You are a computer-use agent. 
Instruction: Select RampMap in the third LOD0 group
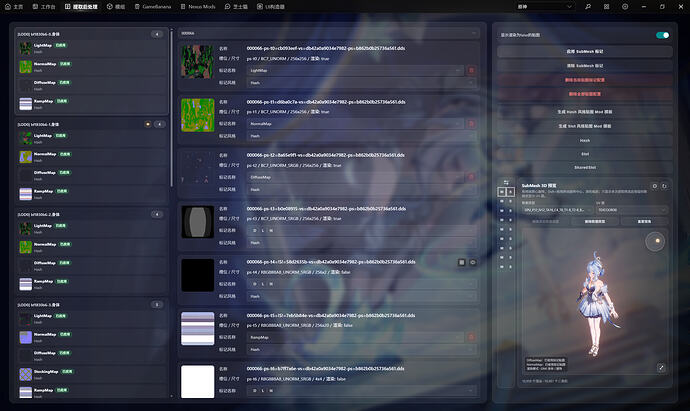click(x=92, y=284)
